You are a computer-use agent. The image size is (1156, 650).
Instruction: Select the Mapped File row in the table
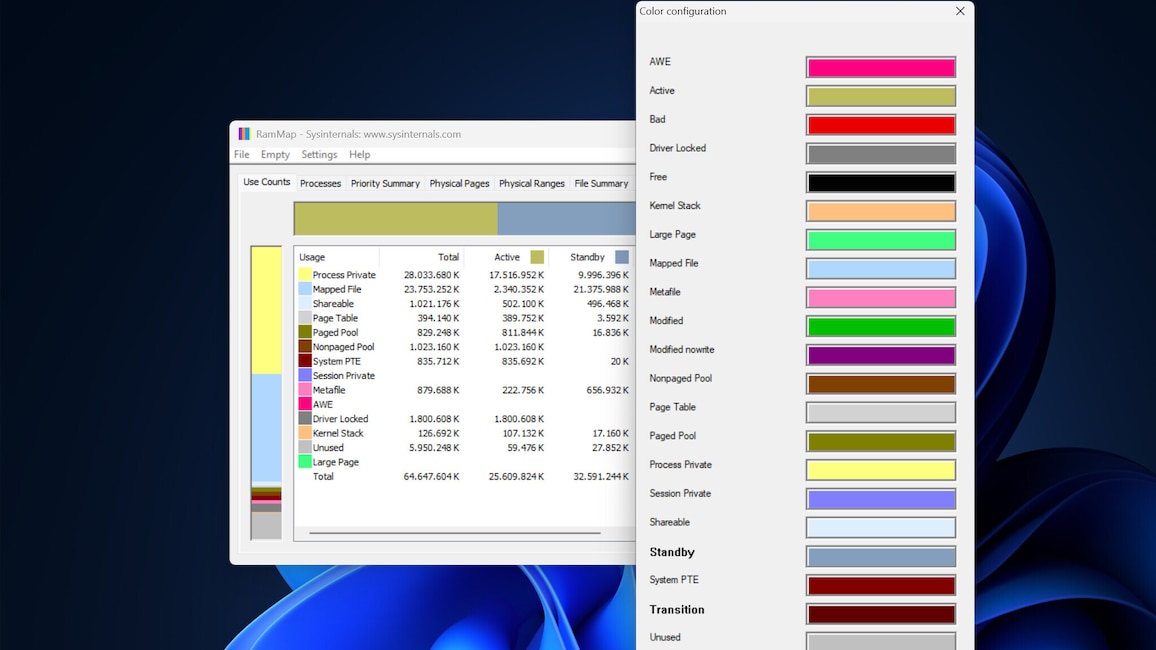[x=464, y=290]
